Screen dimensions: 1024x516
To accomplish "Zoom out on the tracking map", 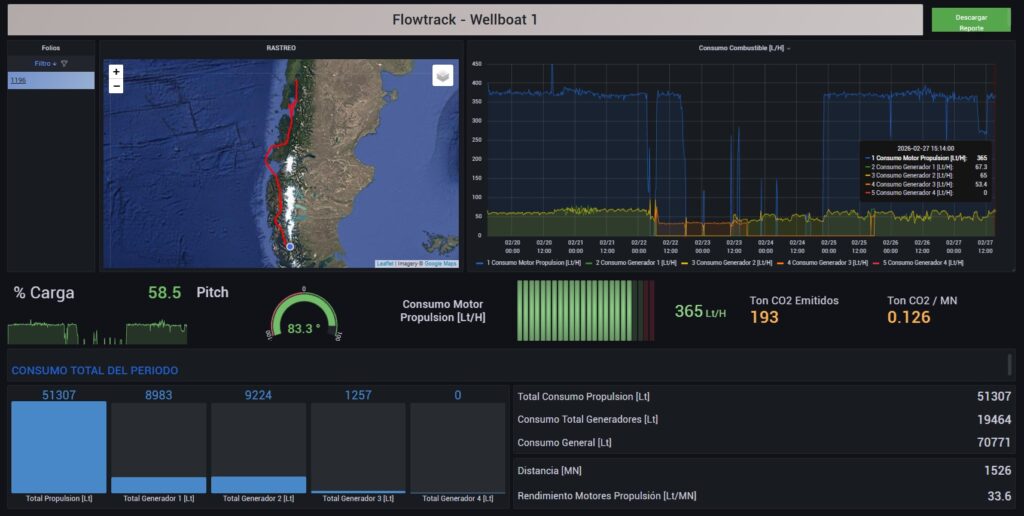I will pyautogui.click(x=116, y=86).
